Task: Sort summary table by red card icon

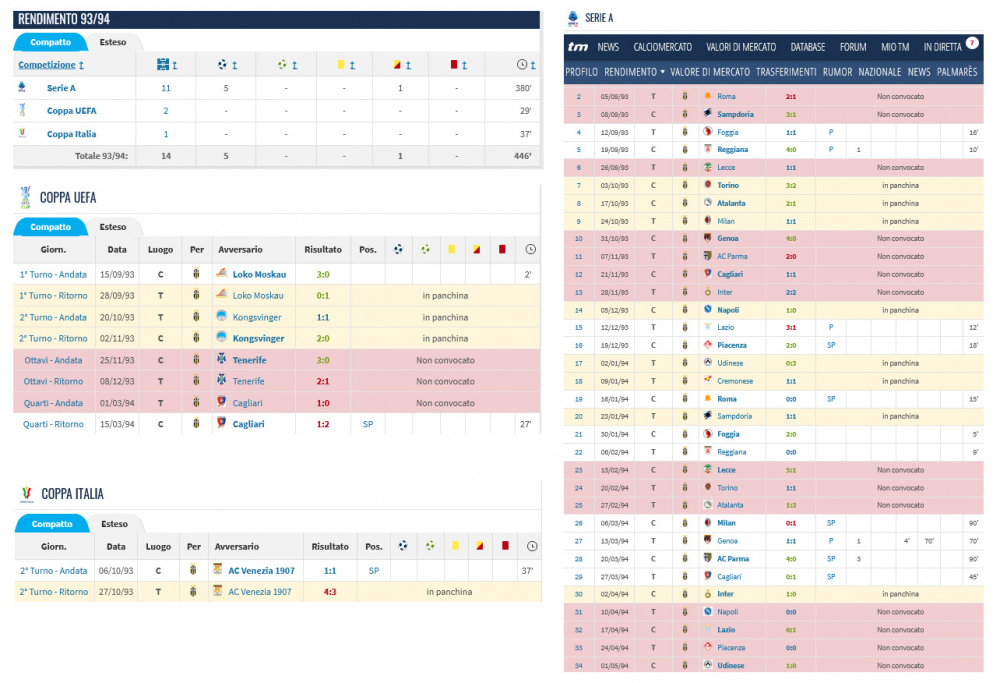Action: (457, 64)
